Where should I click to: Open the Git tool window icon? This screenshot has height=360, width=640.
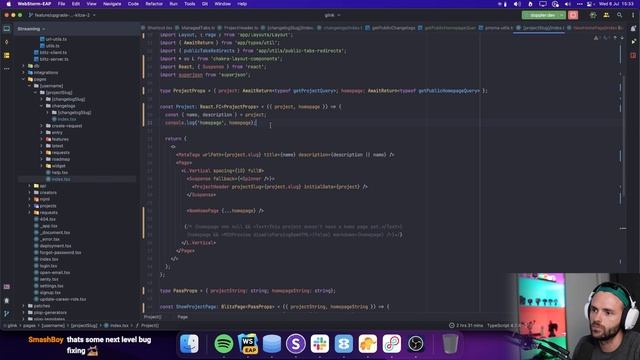tap(7, 313)
